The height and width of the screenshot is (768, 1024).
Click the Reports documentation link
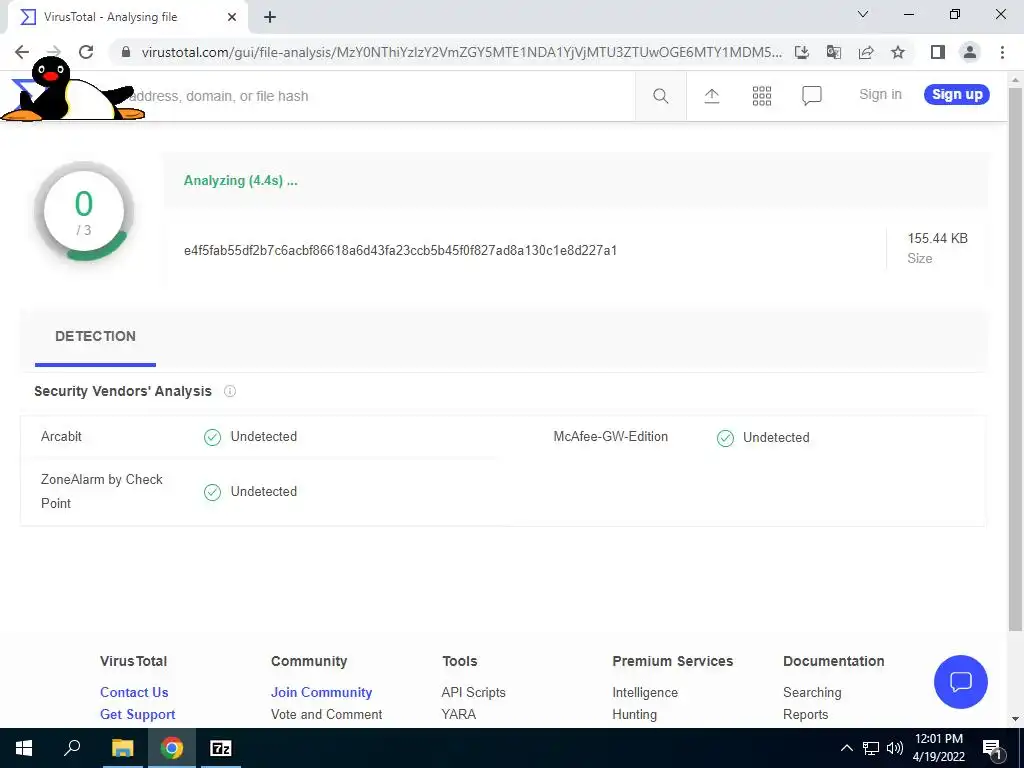[805, 714]
